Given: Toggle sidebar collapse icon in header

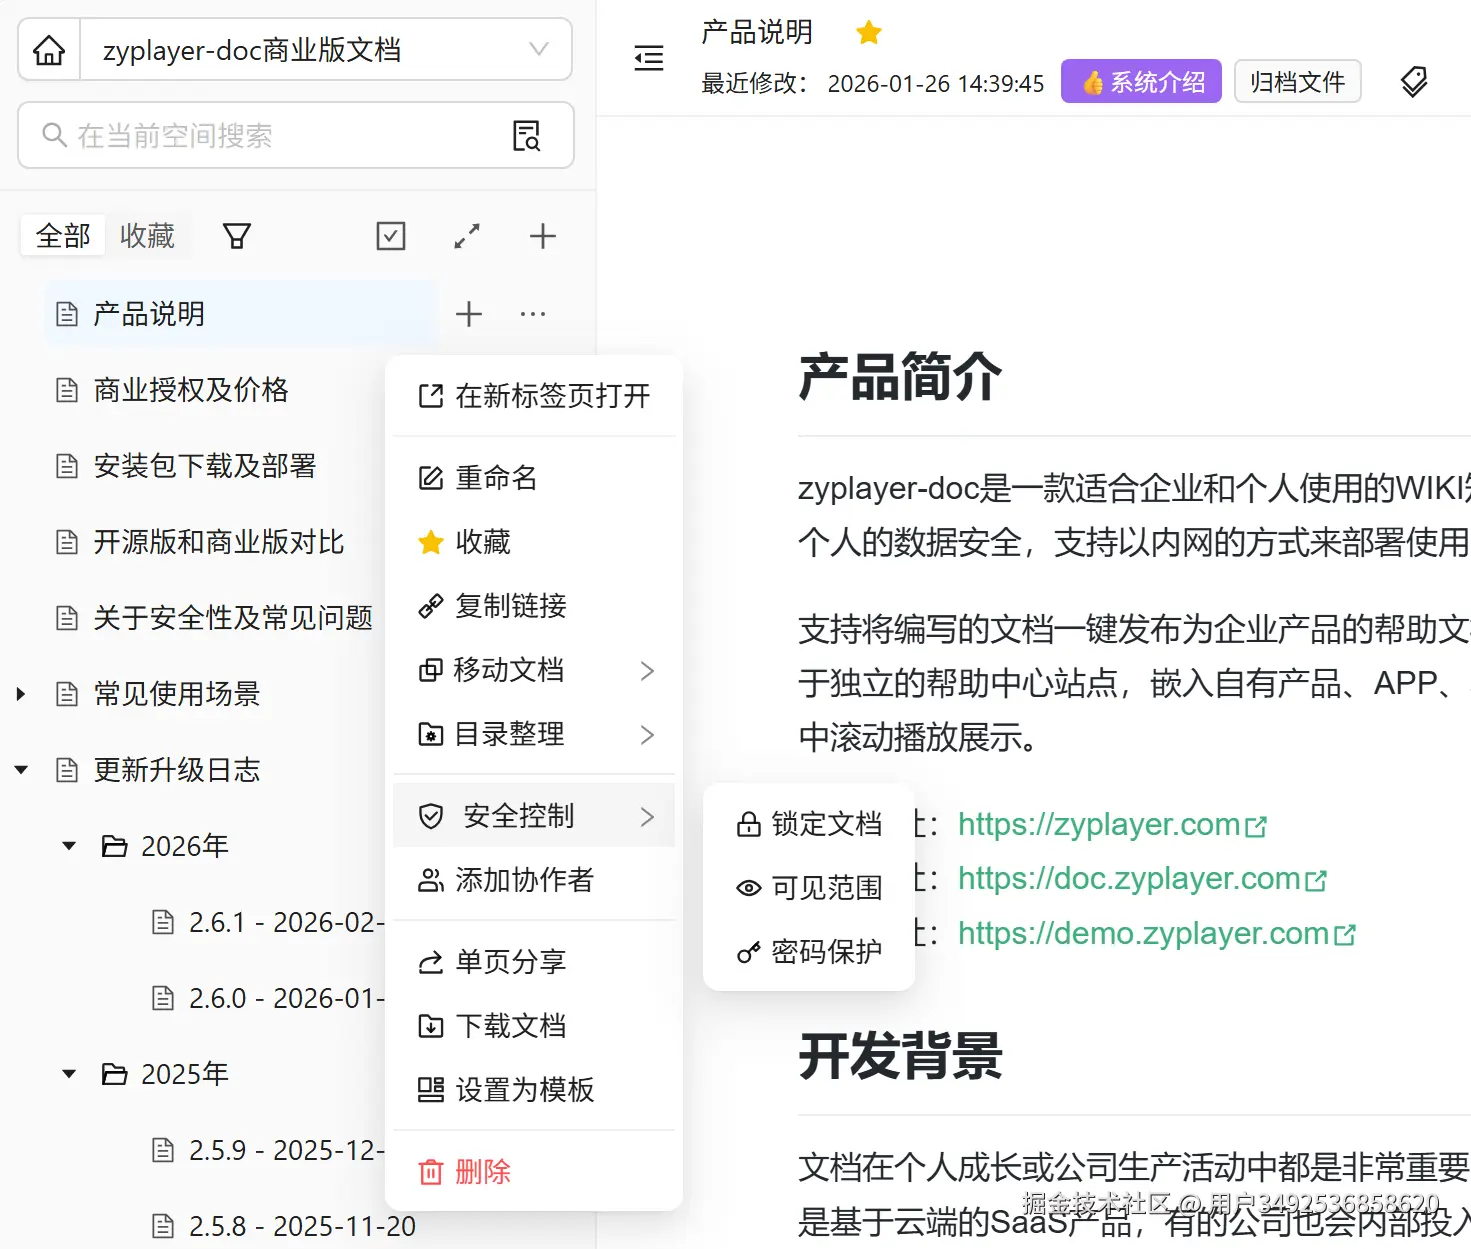Looking at the screenshot, I should click(x=649, y=58).
